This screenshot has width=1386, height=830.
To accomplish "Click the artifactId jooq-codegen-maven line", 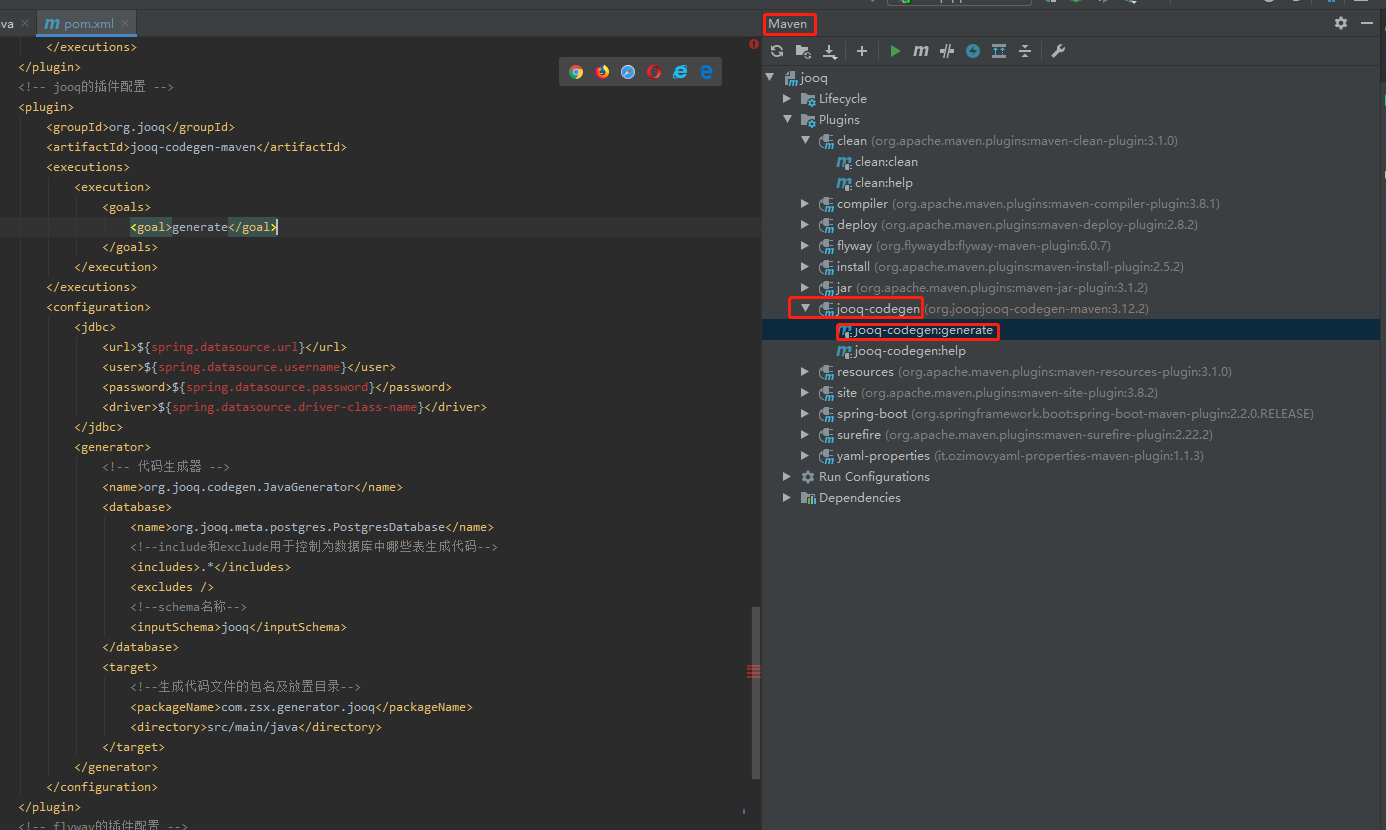I will point(197,147).
